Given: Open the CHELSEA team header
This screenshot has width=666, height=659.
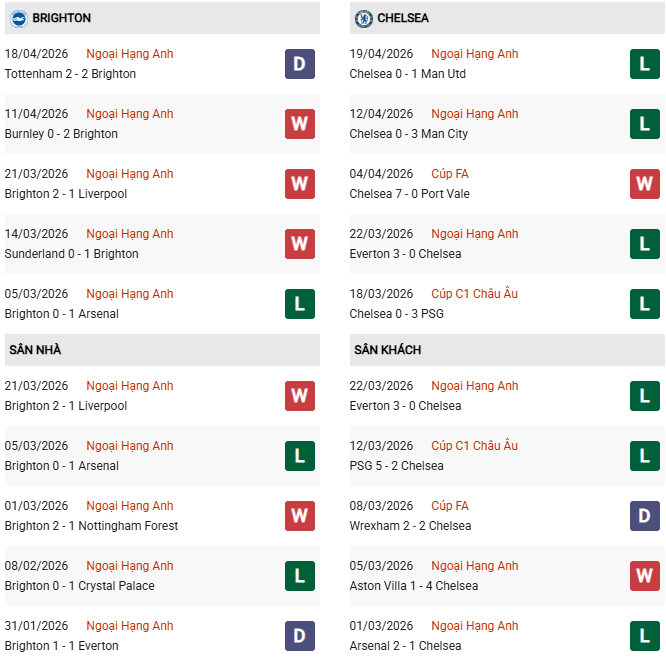Looking at the screenshot, I should coord(404,18).
